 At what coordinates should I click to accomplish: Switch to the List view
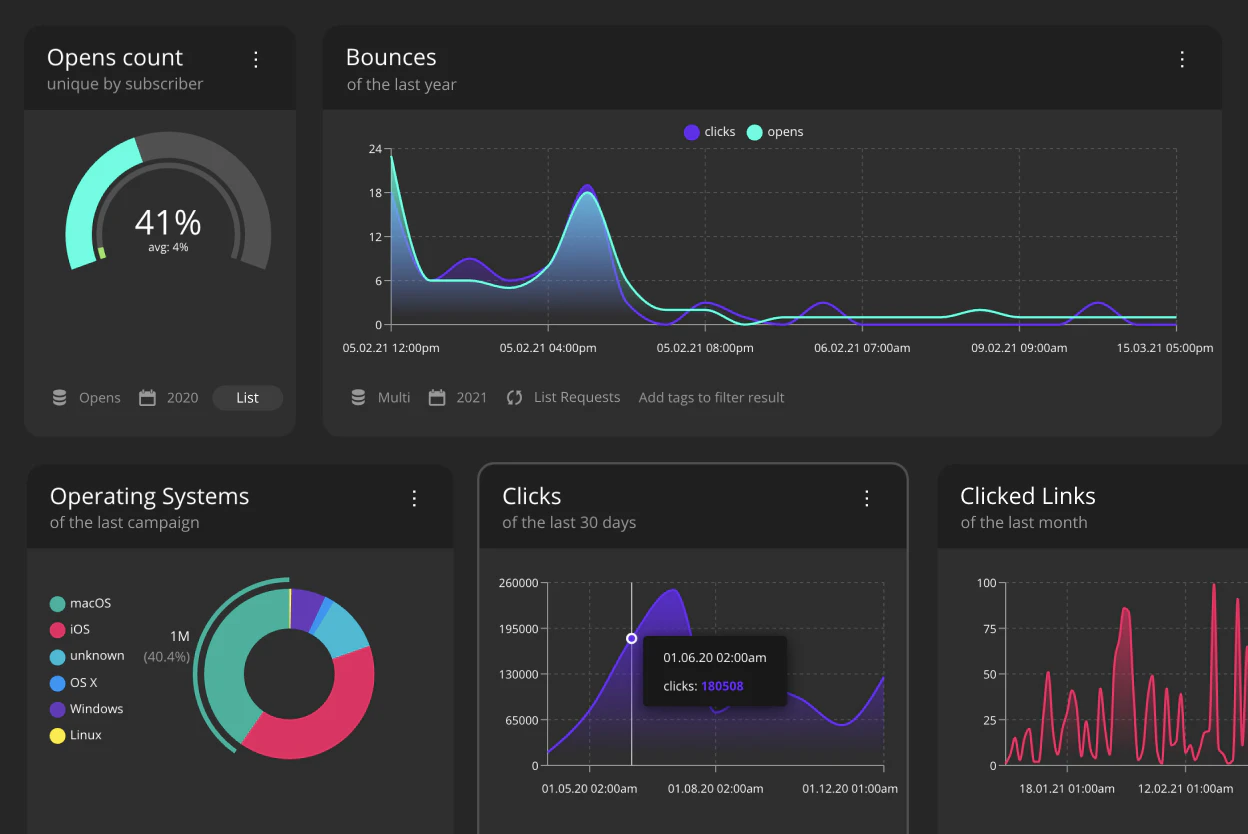pyautogui.click(x=247, y=397)
